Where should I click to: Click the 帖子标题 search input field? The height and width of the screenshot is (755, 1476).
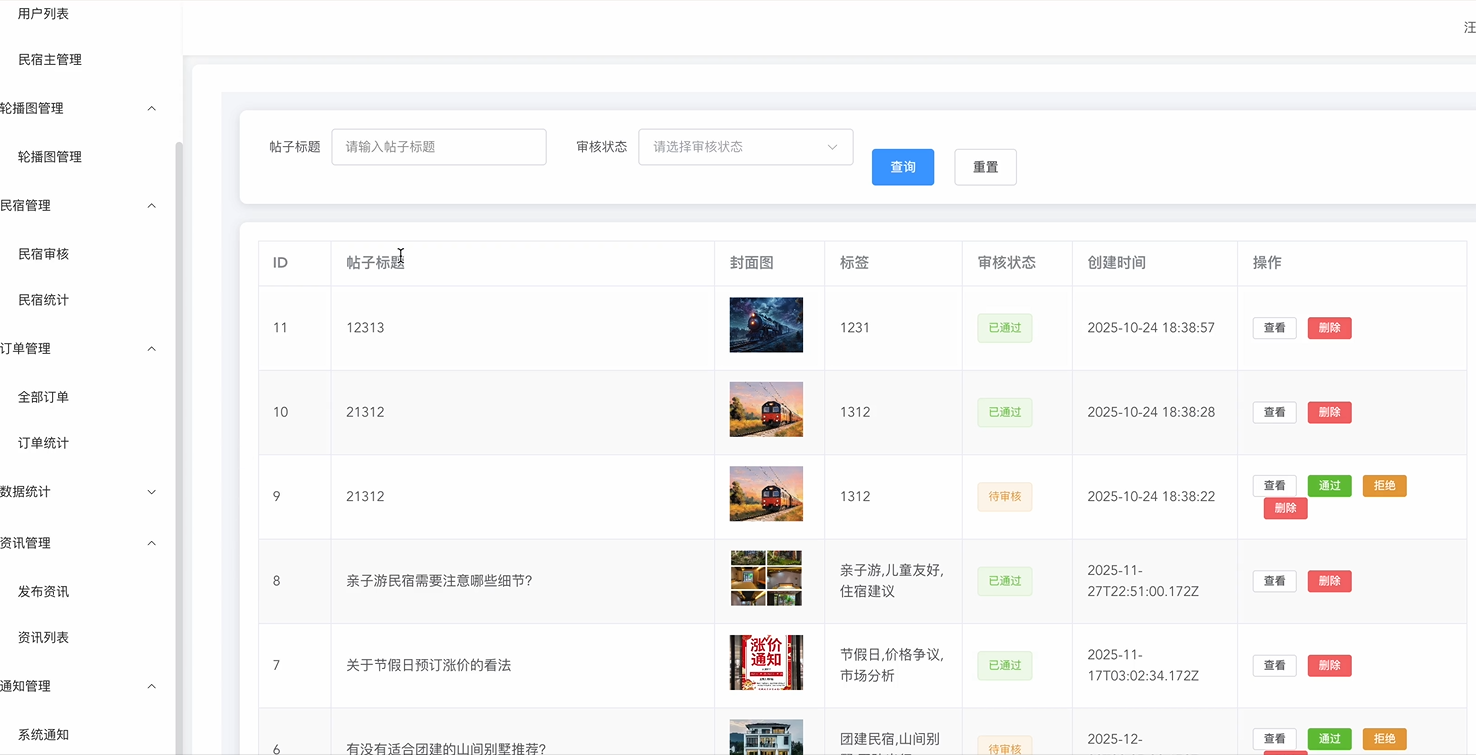[438, 147]
